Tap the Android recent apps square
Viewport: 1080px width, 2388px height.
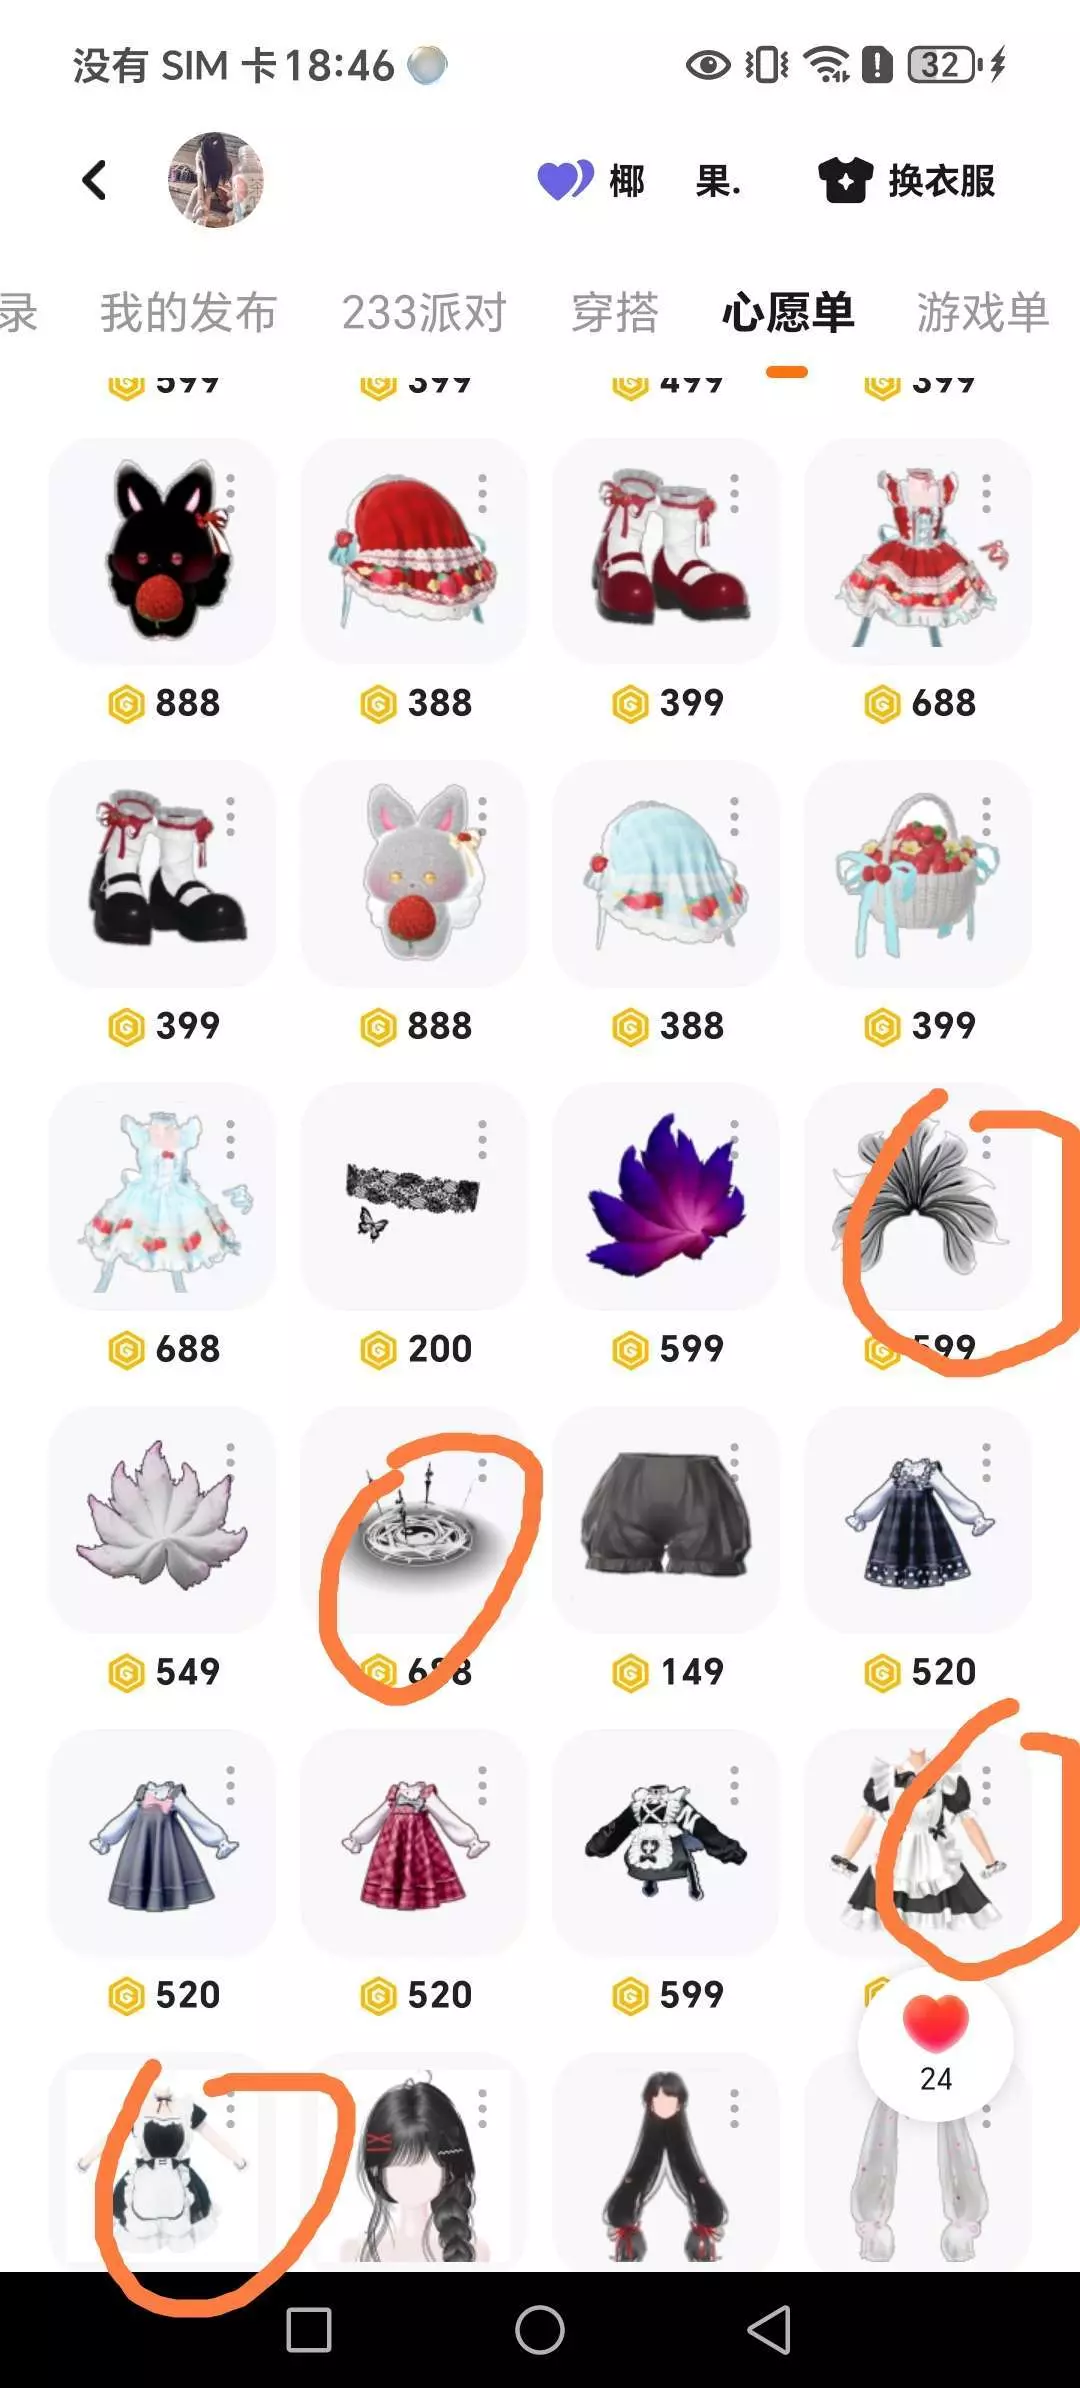tap(309, 2330)
